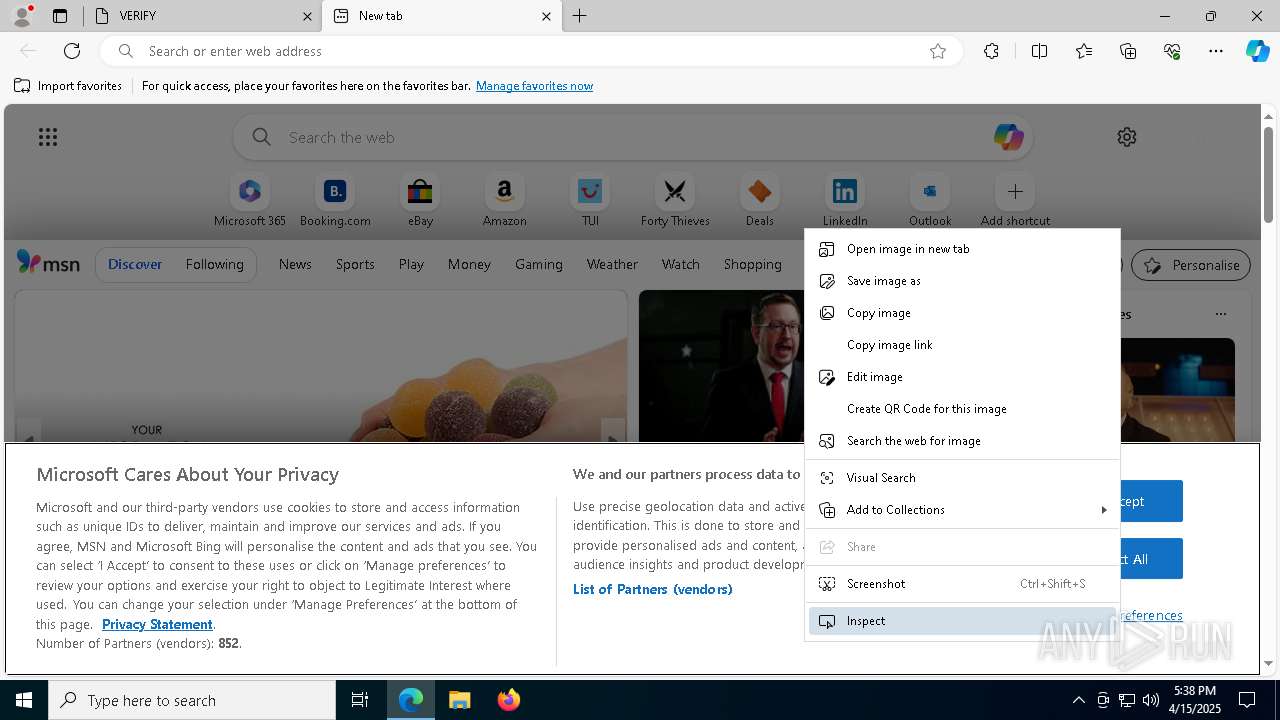This screenshot has height=720, width=1280.
Task: Open the Outlook shortcut tile
Action: 930,201
